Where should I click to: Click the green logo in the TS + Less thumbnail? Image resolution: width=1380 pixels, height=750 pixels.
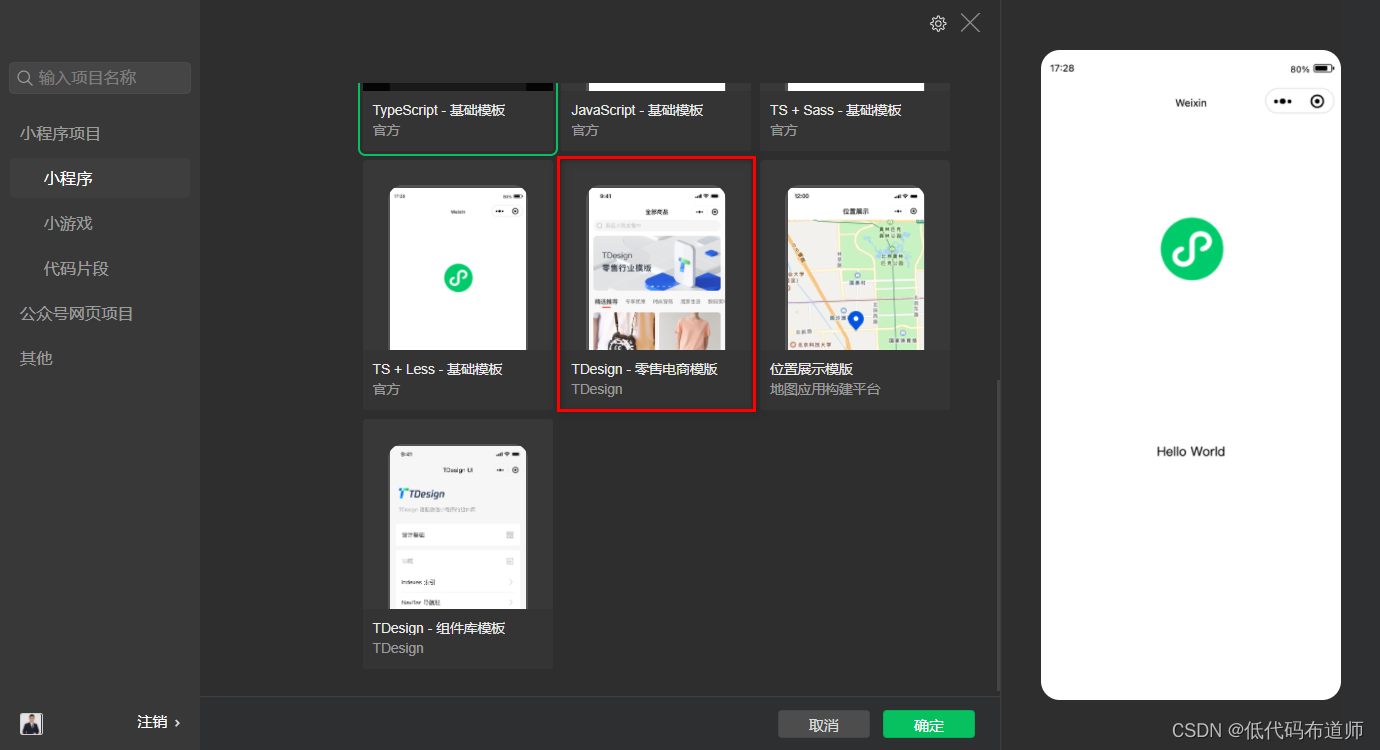tap(458, 278)
